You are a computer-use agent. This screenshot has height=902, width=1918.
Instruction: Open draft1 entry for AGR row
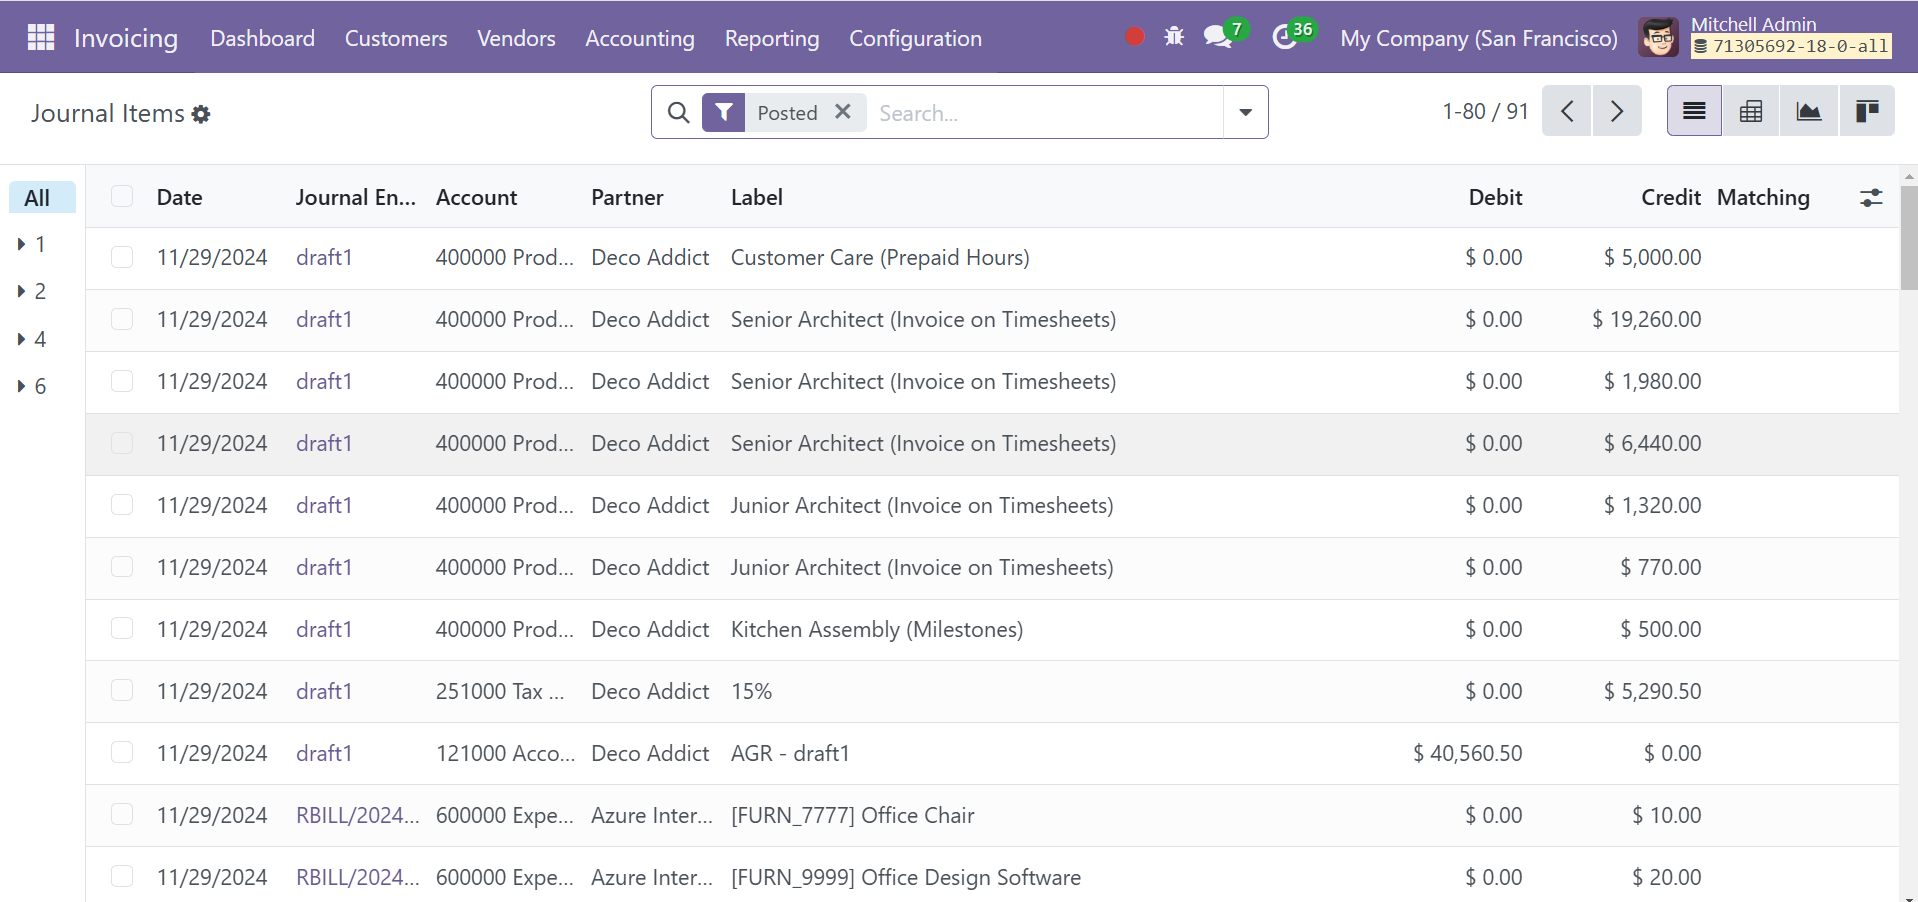pos(324,753)
